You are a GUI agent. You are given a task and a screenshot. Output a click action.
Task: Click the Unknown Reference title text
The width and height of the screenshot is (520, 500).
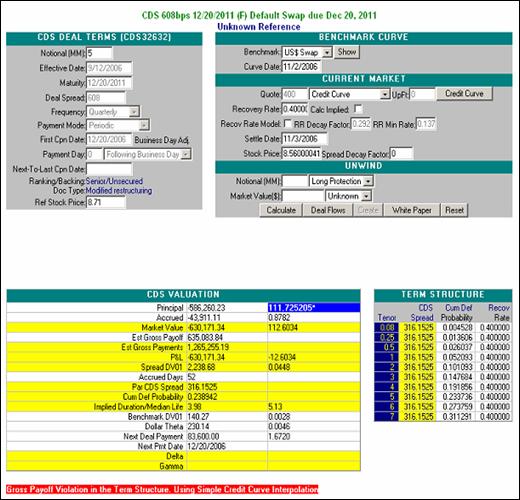point(259,27)
